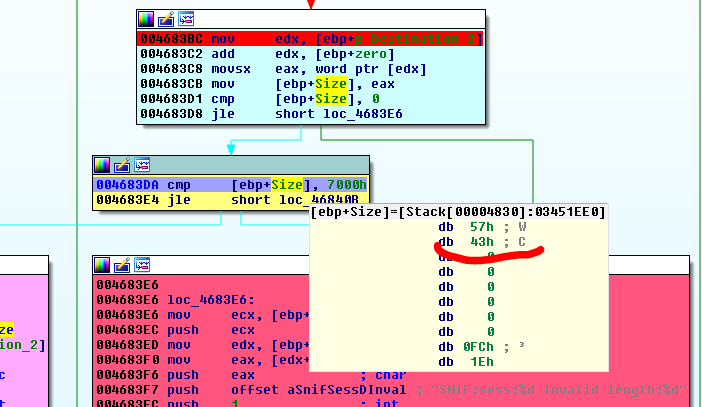Viewport: 702px width, 407px height.
Task: Click the pencil icon on the red loc_4683E6 block
Action: tap(122, 265)
